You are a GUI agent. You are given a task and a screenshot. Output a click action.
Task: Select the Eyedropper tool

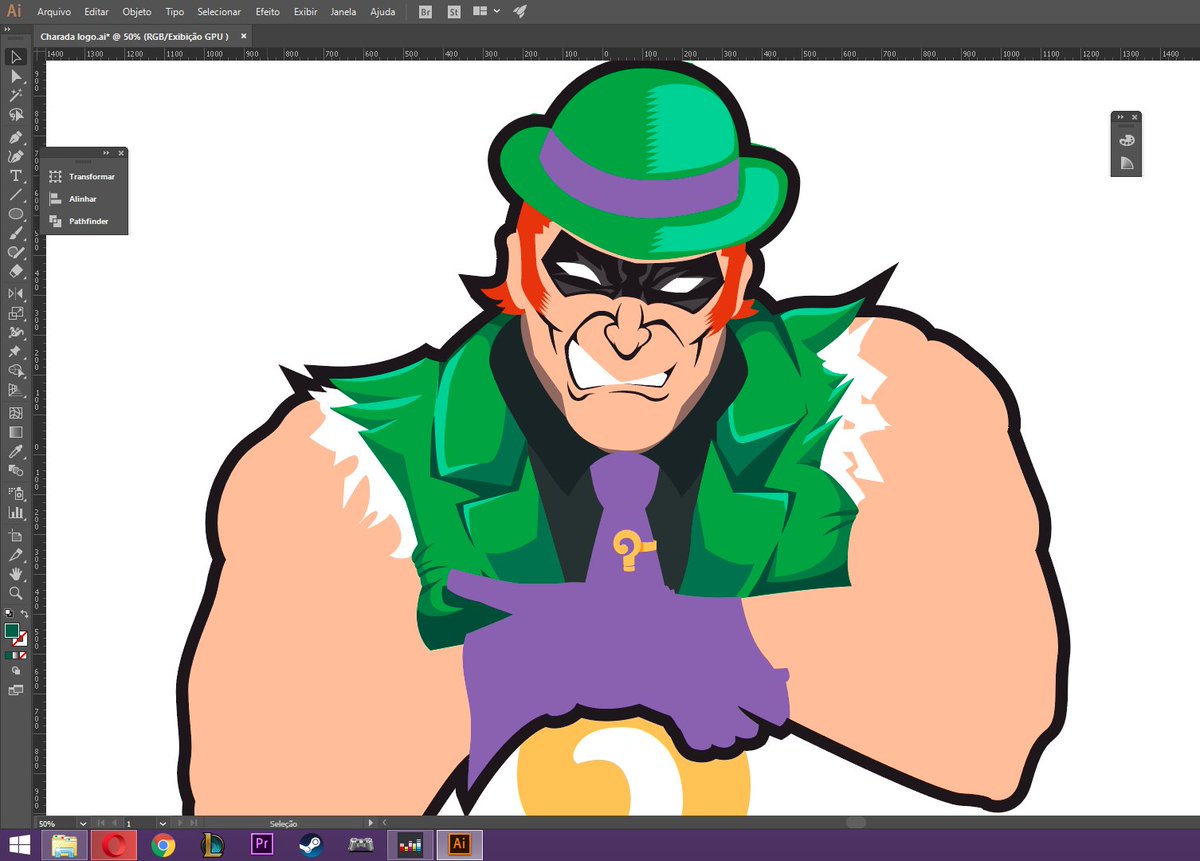pyautogui.click(x=16, y=452)
